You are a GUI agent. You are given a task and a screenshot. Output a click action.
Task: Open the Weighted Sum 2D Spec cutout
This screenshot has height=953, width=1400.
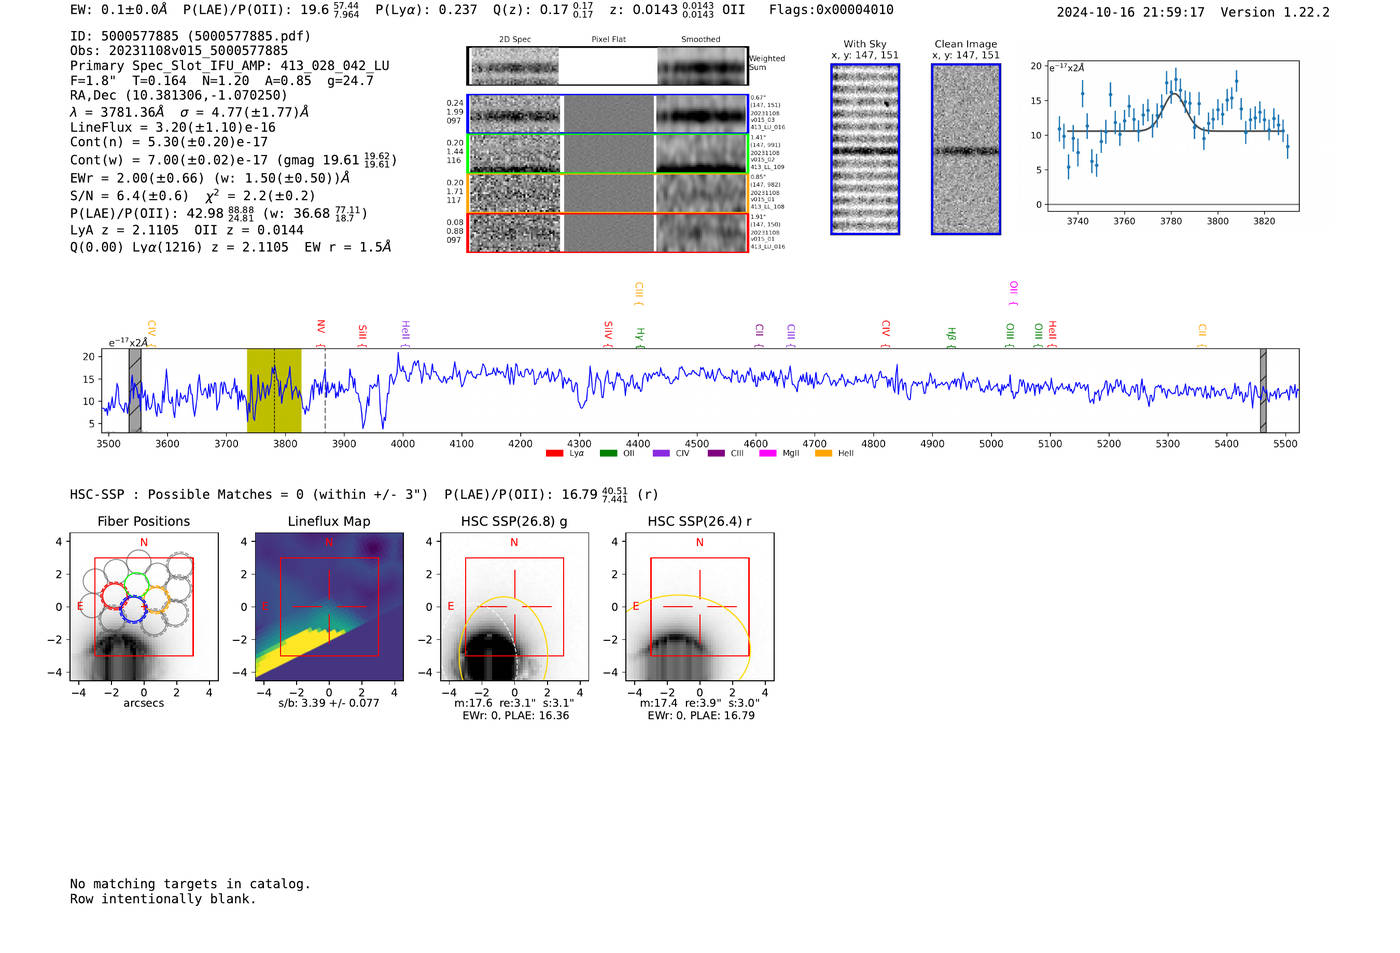pos(514,66)
